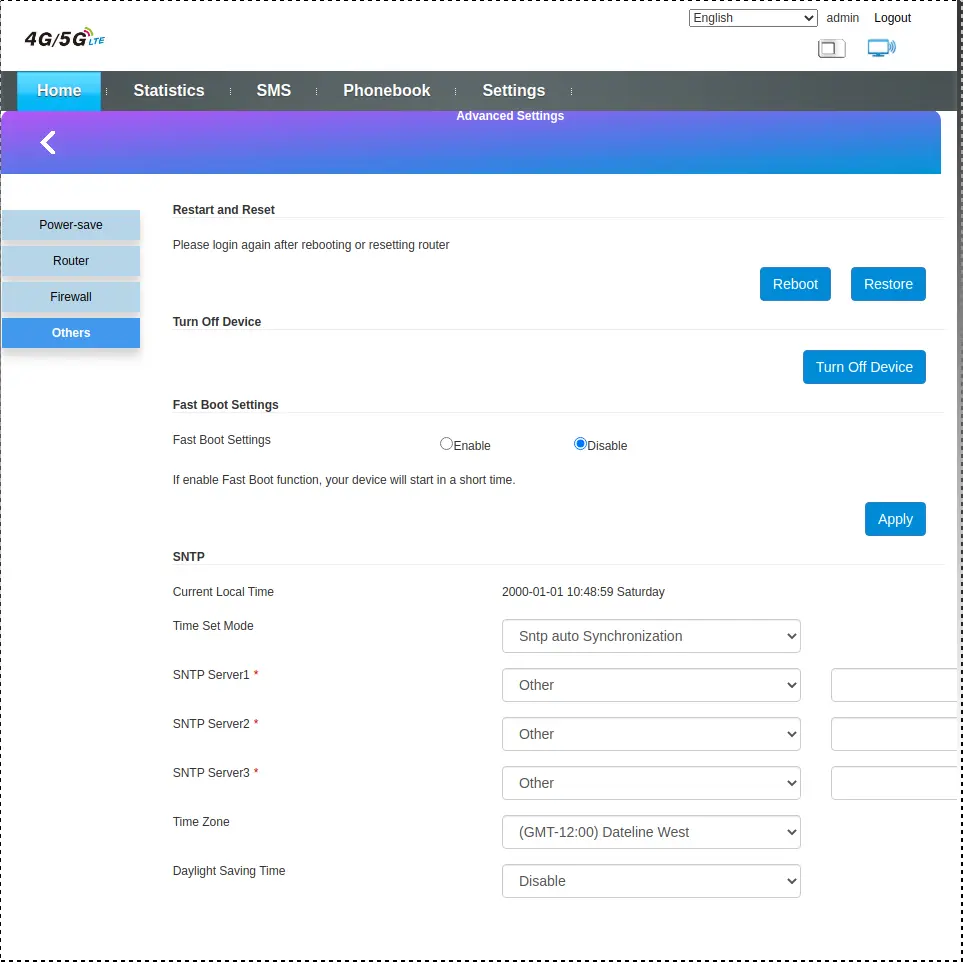Open the Phonebook tab
This screenshot has height=962, width=963.
click(386, 91)
